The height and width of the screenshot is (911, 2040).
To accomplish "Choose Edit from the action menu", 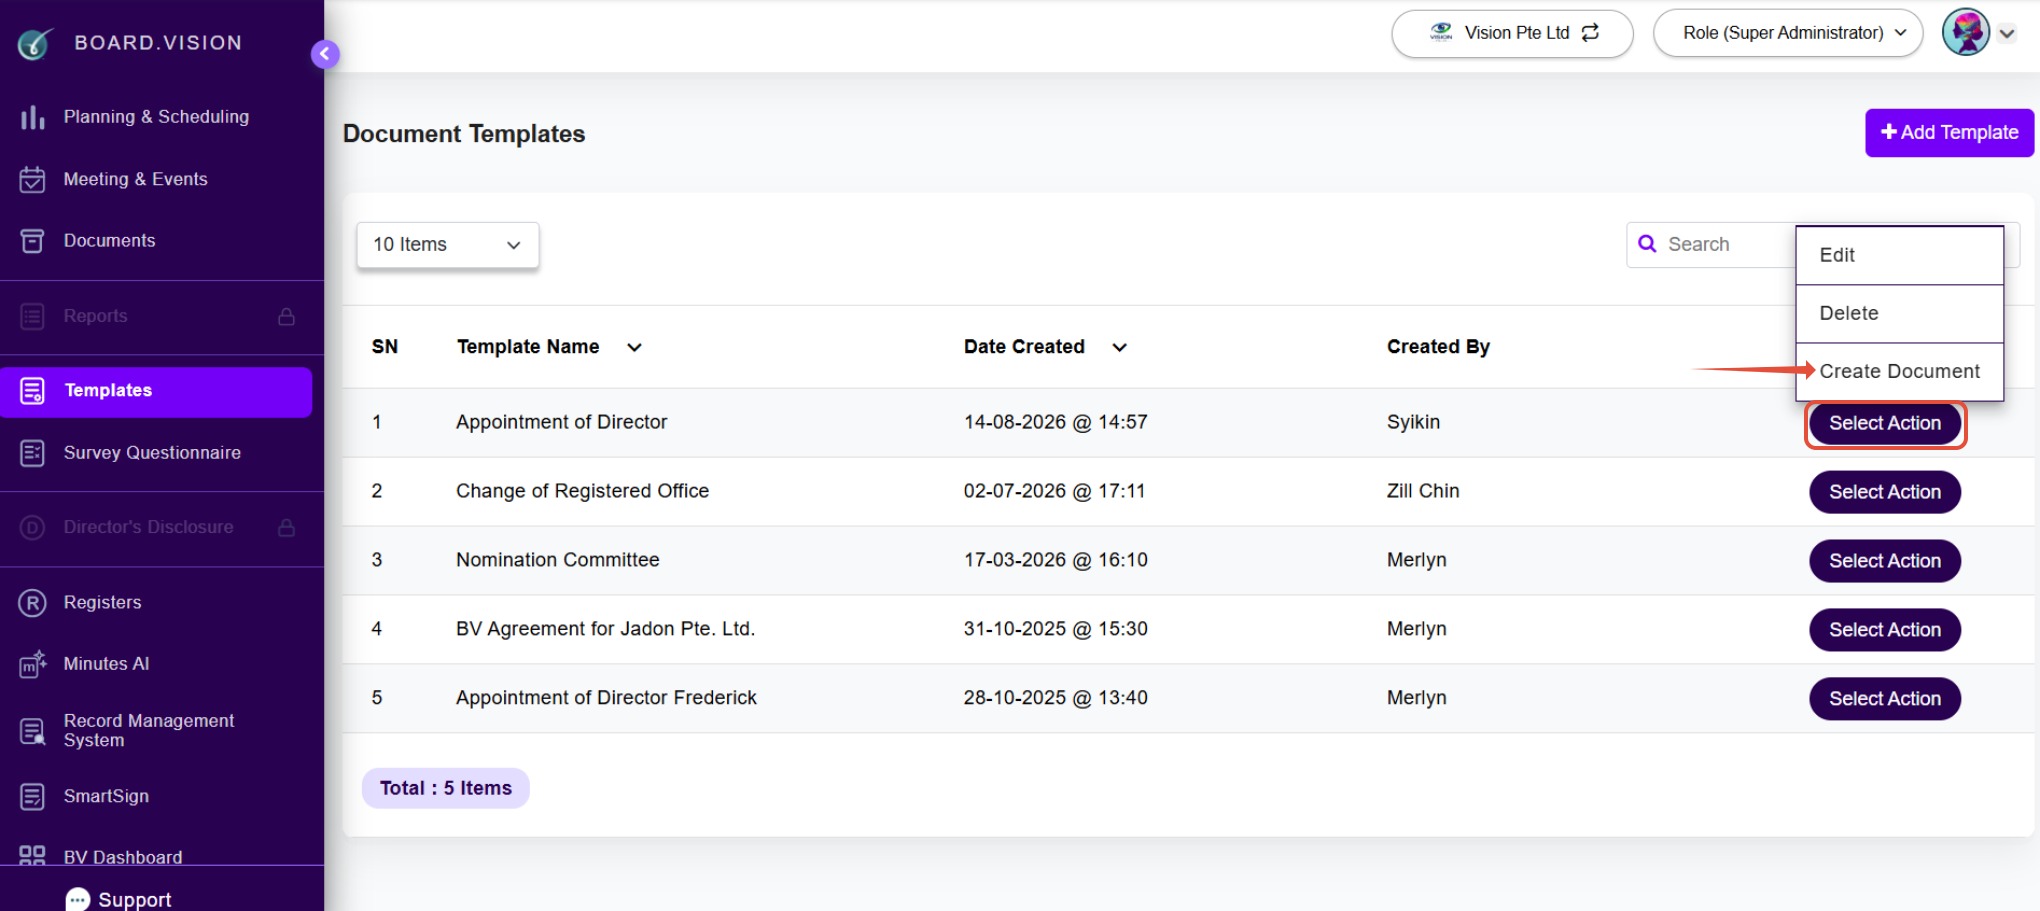I will click(x=1899, y=255).
